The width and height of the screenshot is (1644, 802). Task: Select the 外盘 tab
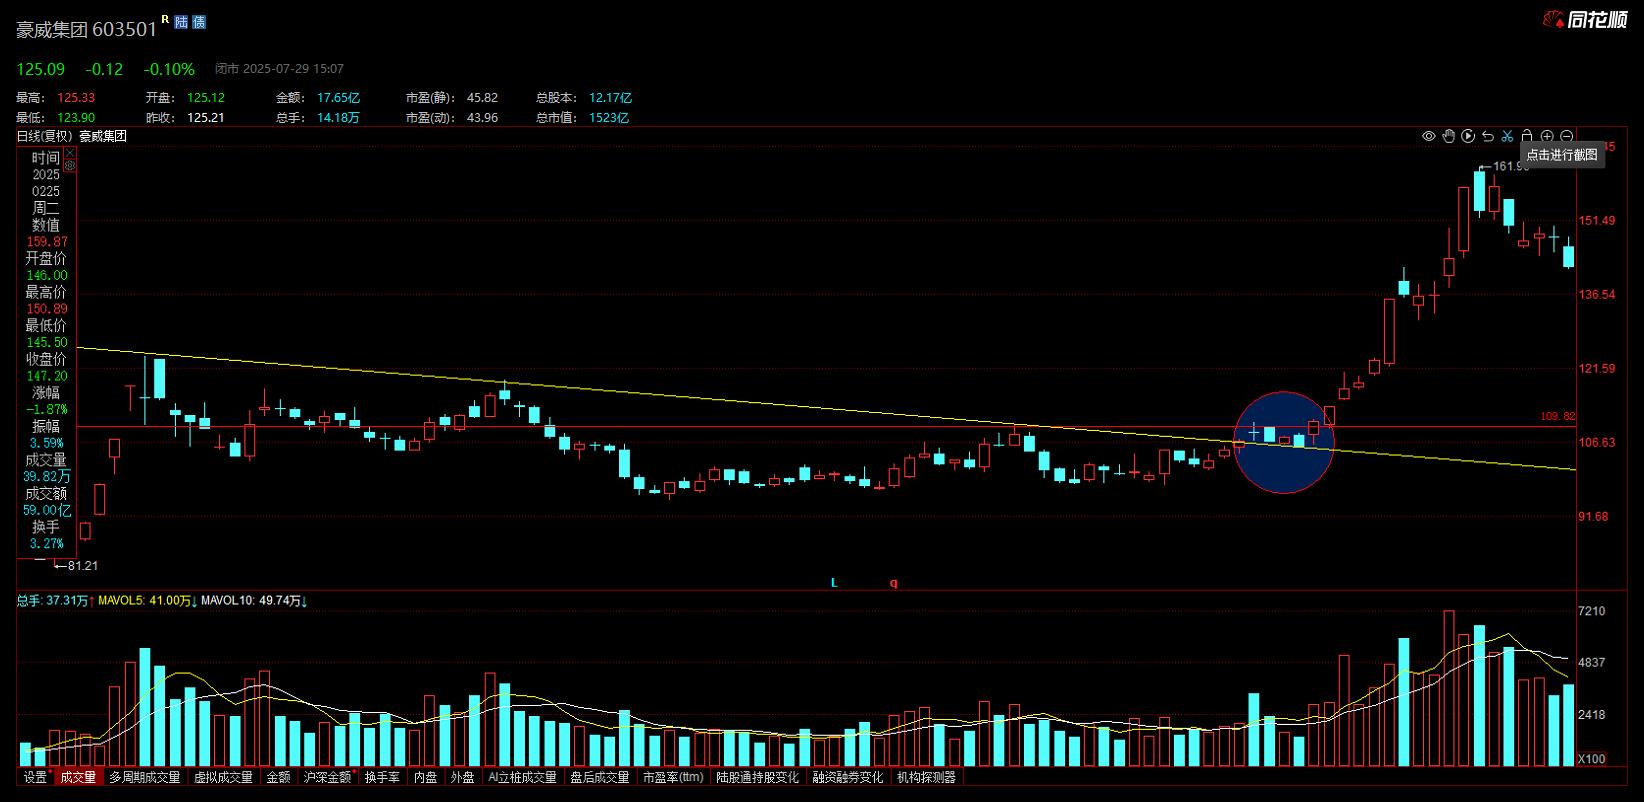tap(462, 777)
